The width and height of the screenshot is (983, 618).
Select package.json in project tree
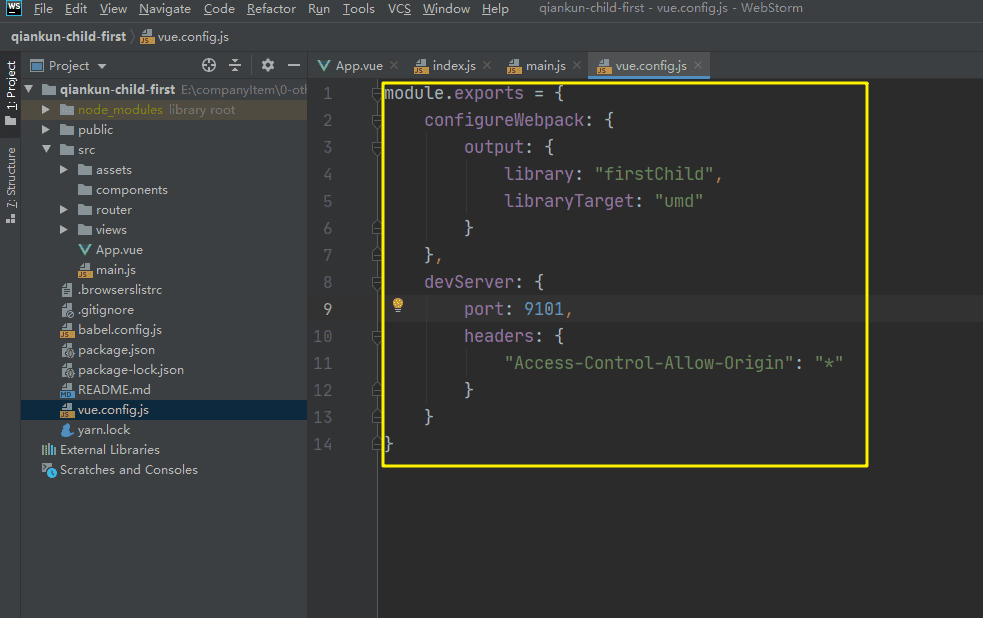click(x=116, y=350)
